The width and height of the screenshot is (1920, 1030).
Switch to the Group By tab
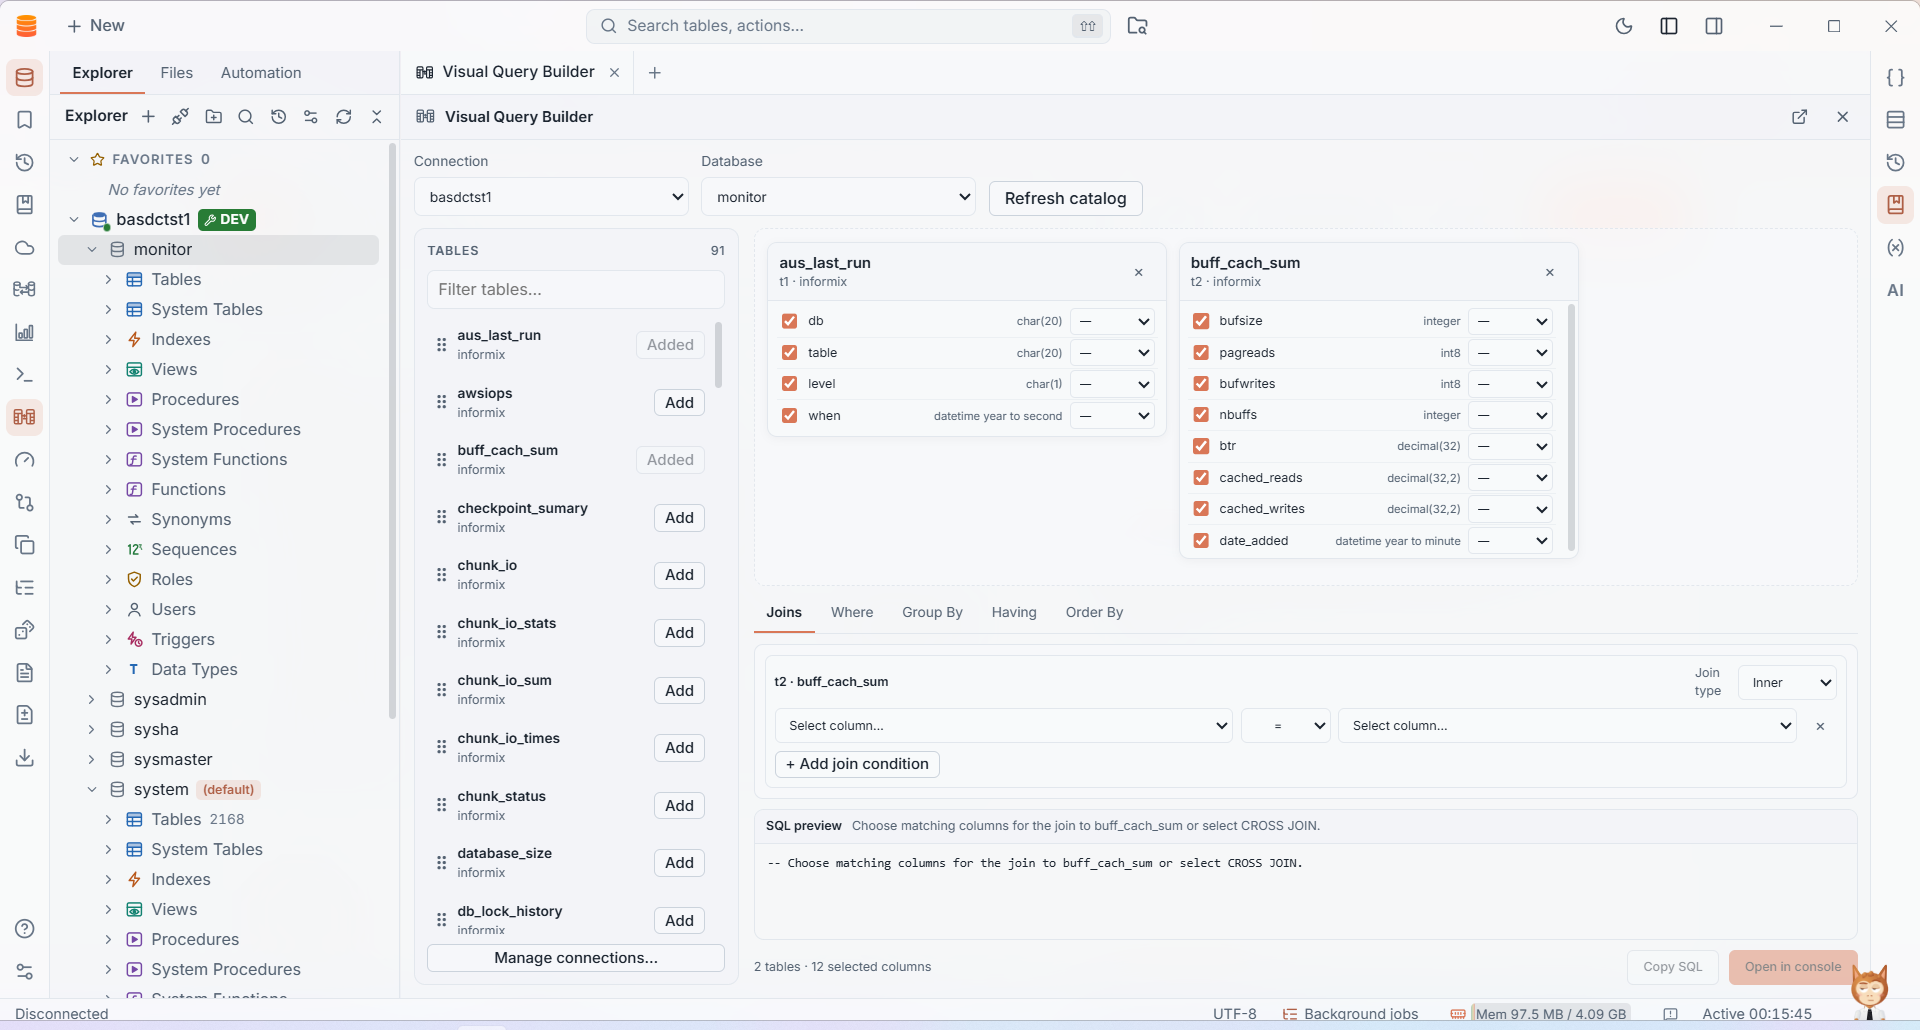[932, 612]
